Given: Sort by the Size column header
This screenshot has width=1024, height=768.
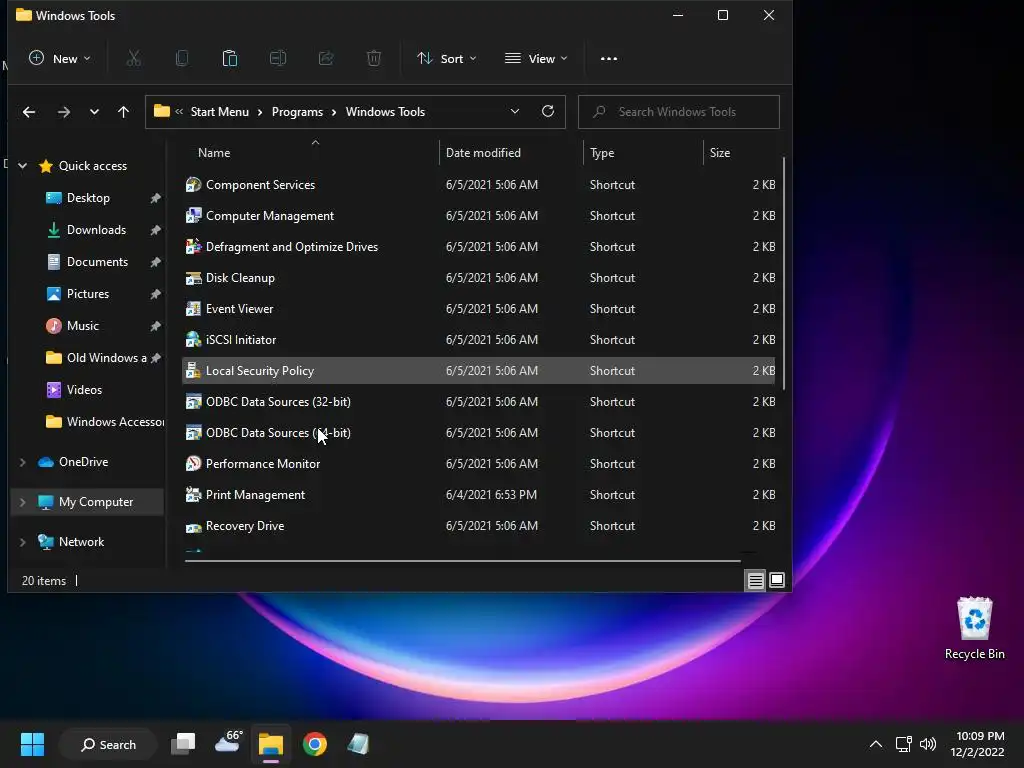Looking at the screenshot, I should [720, 153].
